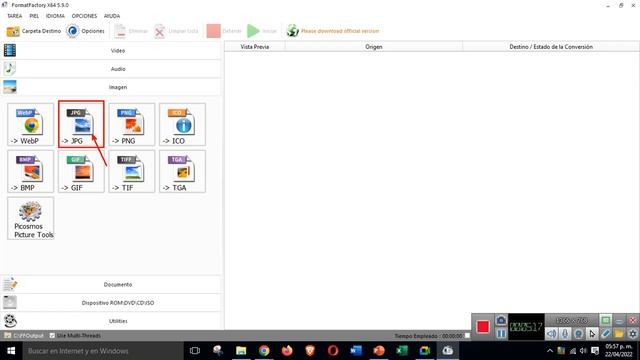
Task: Open the screen recorder settings gear
Action: pyautogui.click(x=633, y=334)
